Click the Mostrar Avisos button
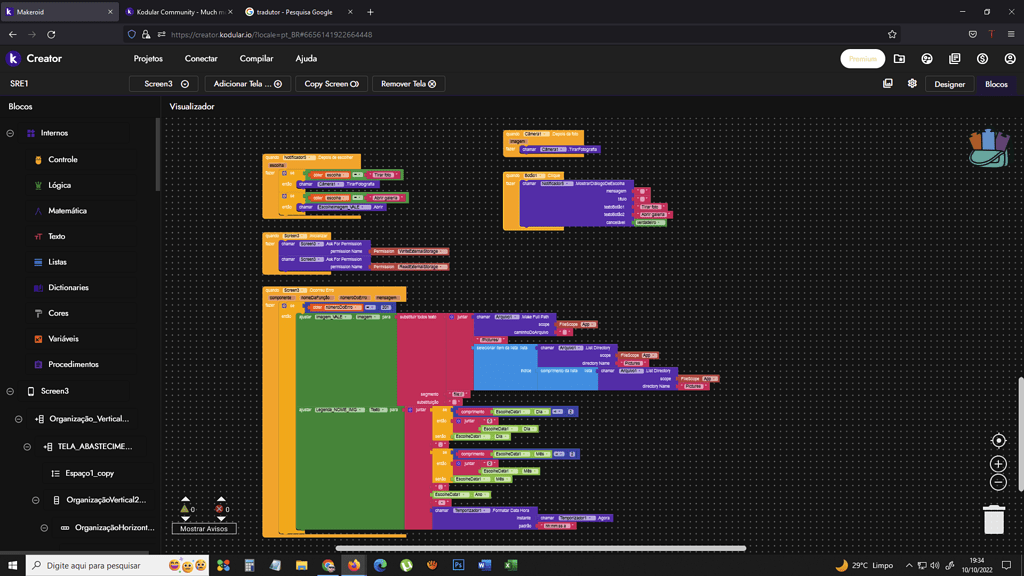This screenshot has height=576, width=1024. point(204,528)
